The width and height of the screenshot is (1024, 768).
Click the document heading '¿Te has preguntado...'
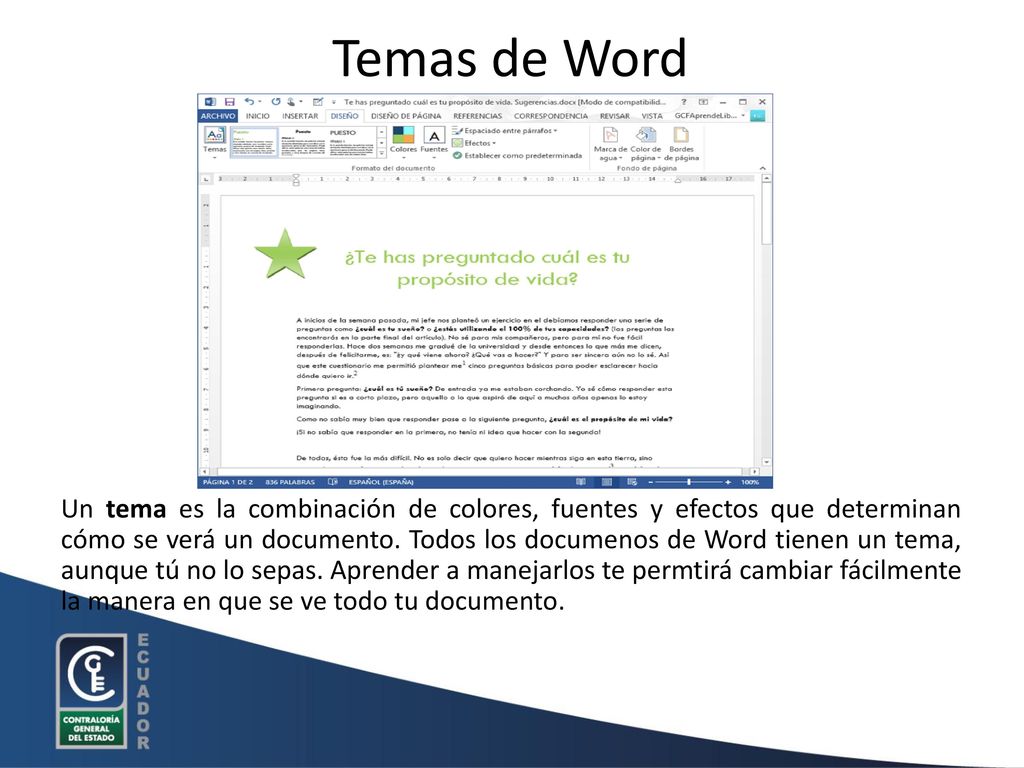[487, 268]
